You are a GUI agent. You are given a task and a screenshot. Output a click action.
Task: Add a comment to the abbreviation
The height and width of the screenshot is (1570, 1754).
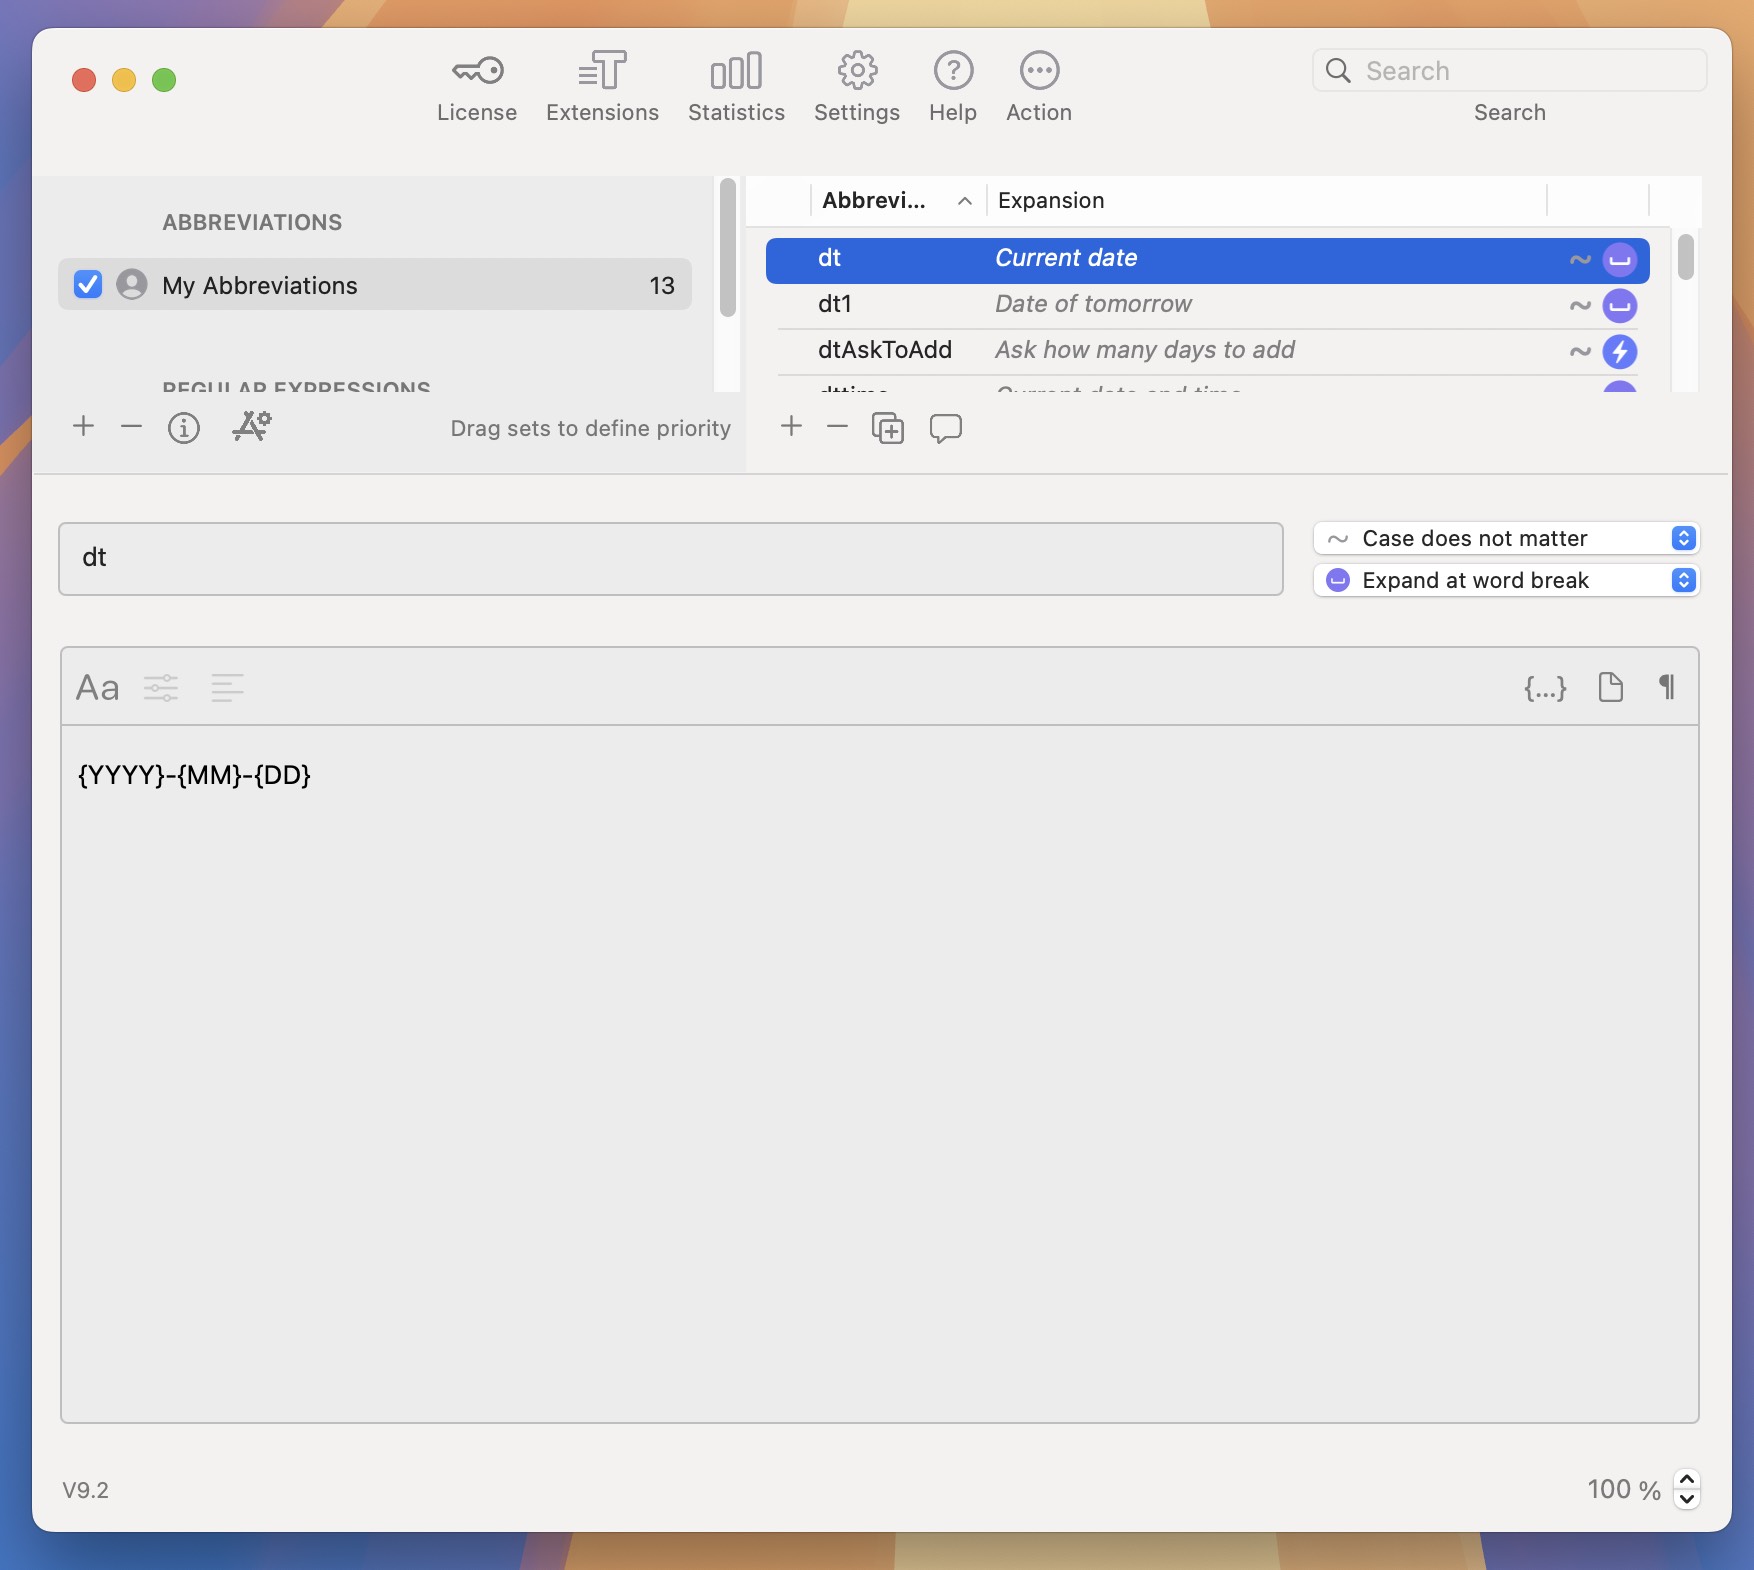pyautogui.click(x=945, y=428)
